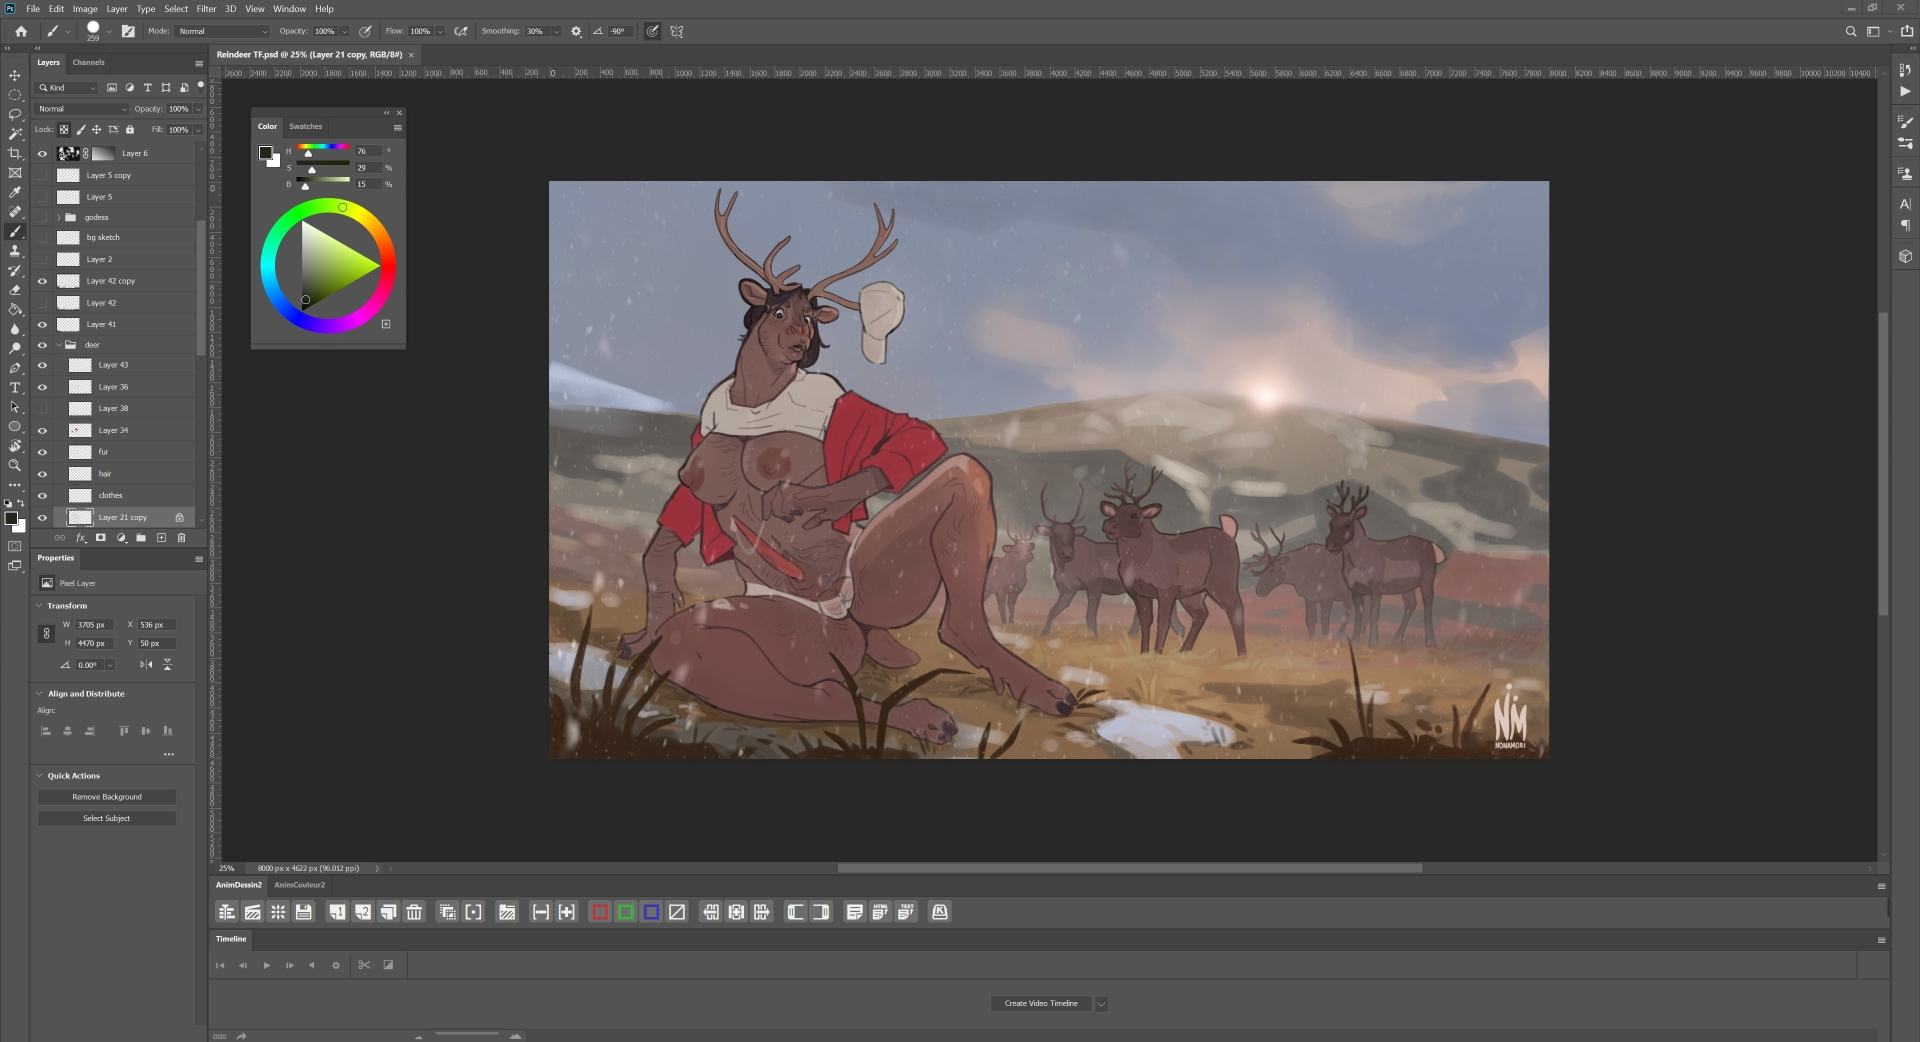Switch to the Swatches tab
1920x1042 pixels.
(x=305, y=127)
